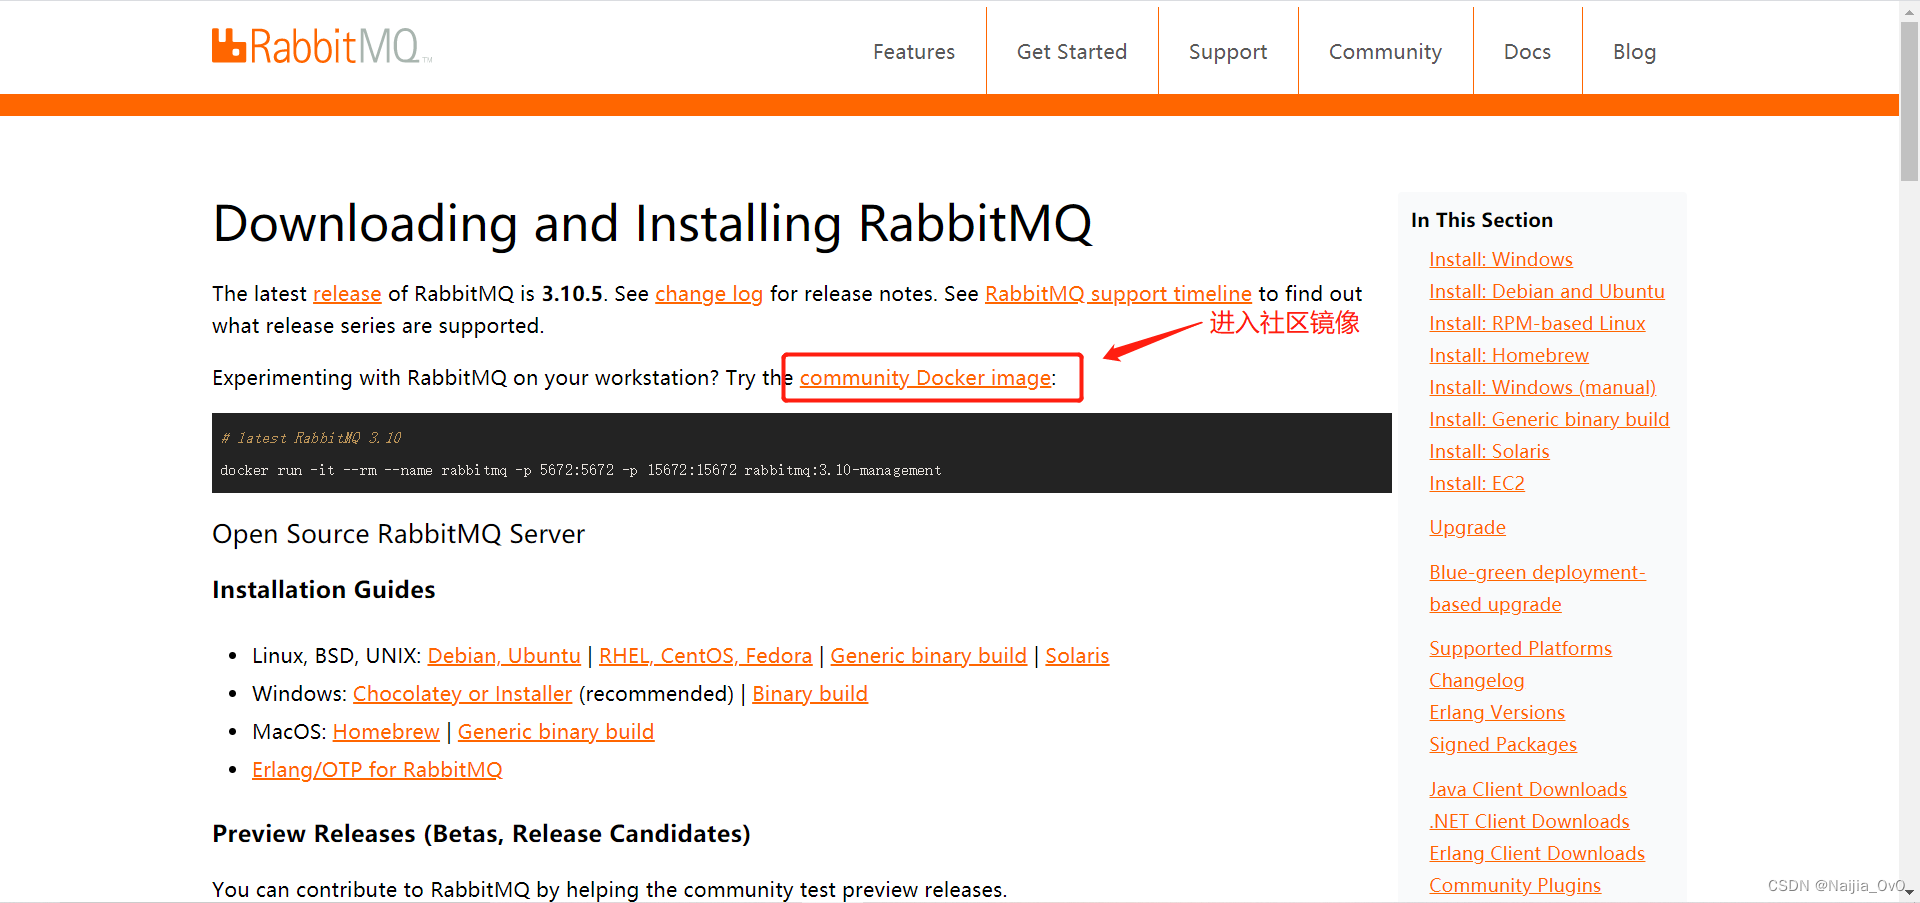This screenshot has width=1920, height=903.
Task: Open Erlang Client Downloads link
Action: 1536,854
